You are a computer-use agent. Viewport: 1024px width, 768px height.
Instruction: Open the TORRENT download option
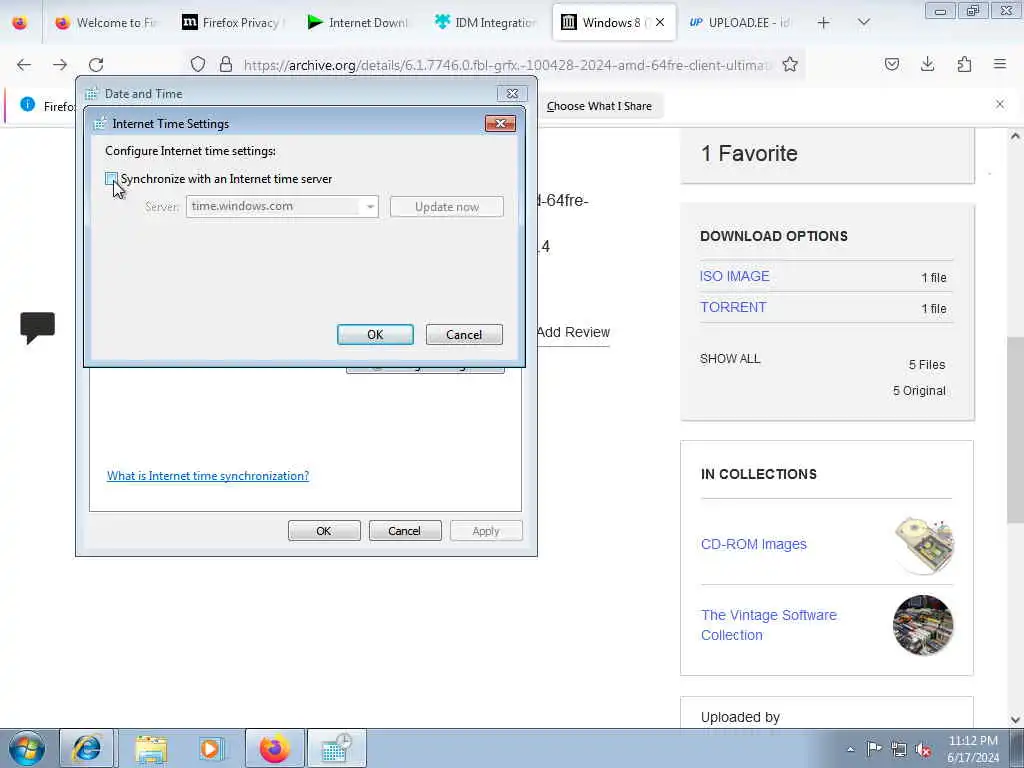click(x=733, y=307)
